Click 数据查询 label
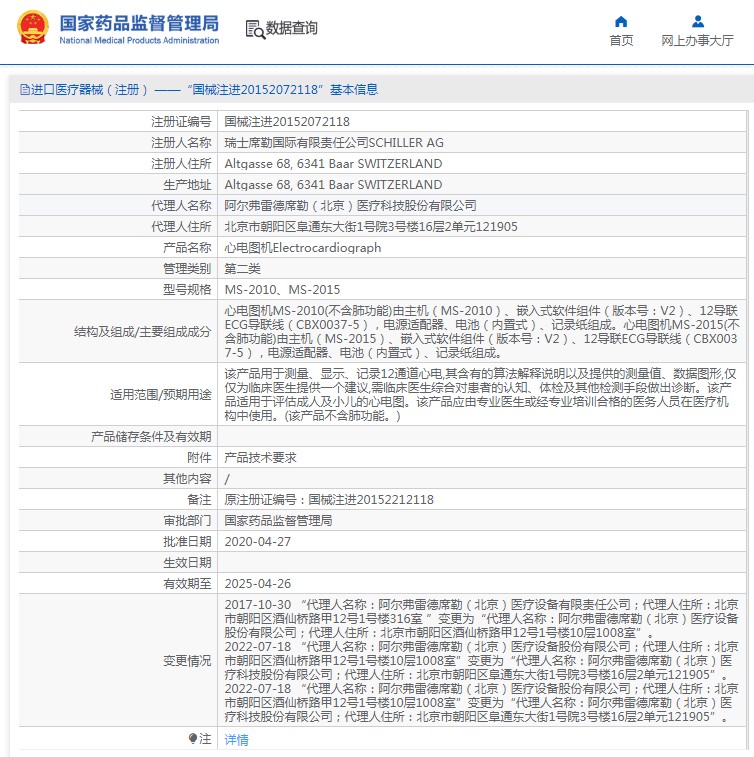Screen dimensions: 754x757 coord(292,28)
